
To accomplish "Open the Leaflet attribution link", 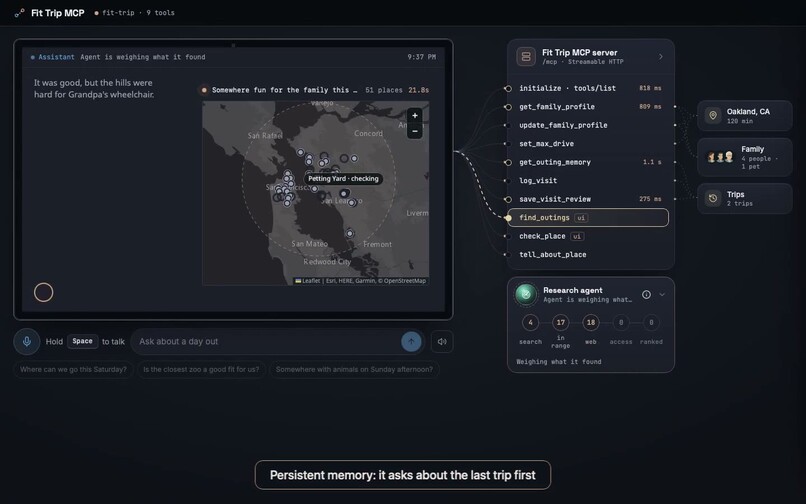I will click(x=308, y=281).
